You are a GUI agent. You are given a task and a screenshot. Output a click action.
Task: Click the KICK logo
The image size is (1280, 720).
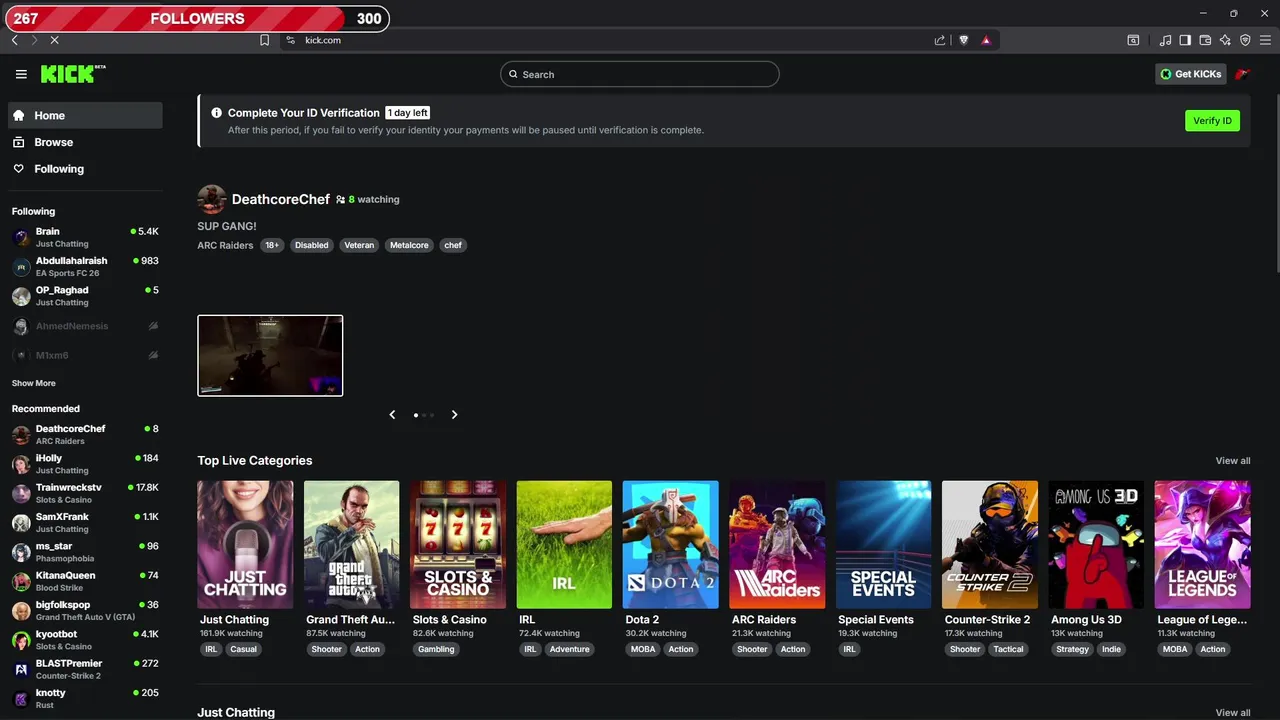pos(73,74)
